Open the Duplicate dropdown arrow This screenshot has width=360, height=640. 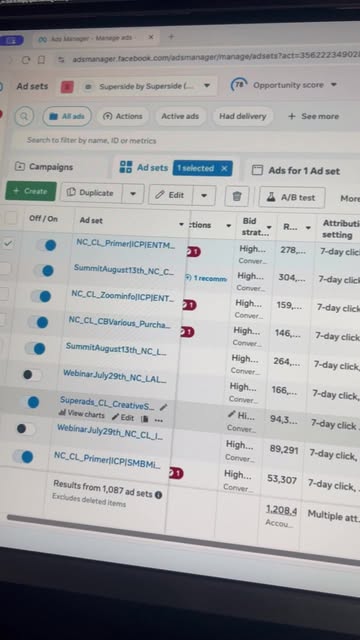pyautogui.click(x=133, y=193)
